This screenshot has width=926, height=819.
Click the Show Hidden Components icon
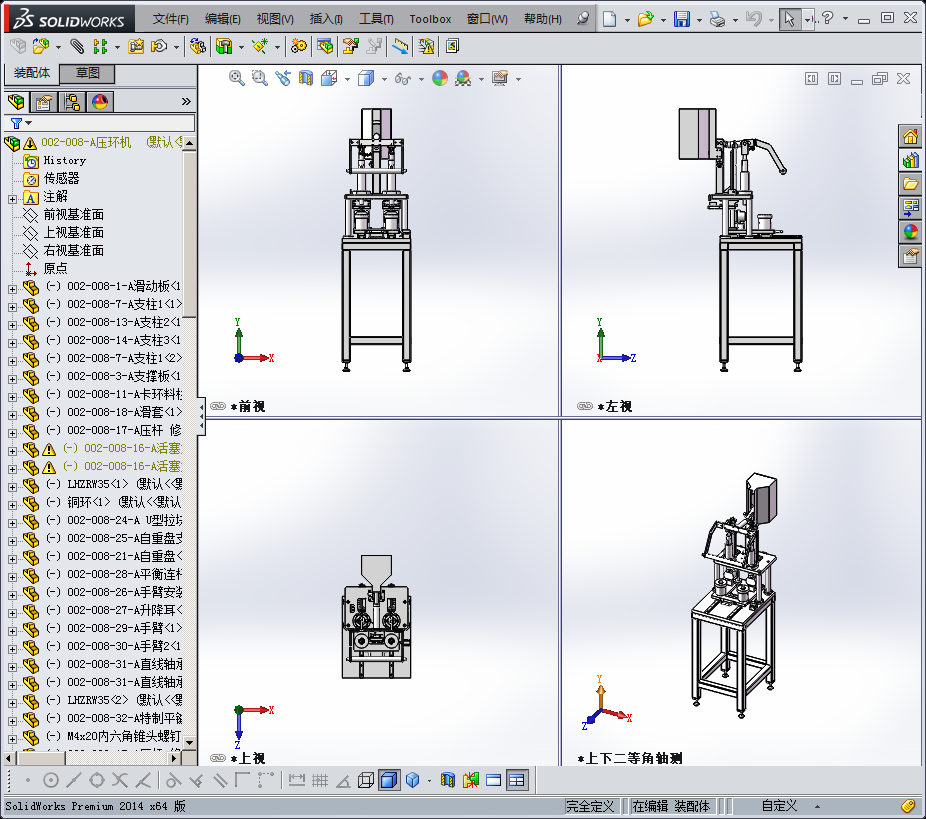(x=197, y=46)
